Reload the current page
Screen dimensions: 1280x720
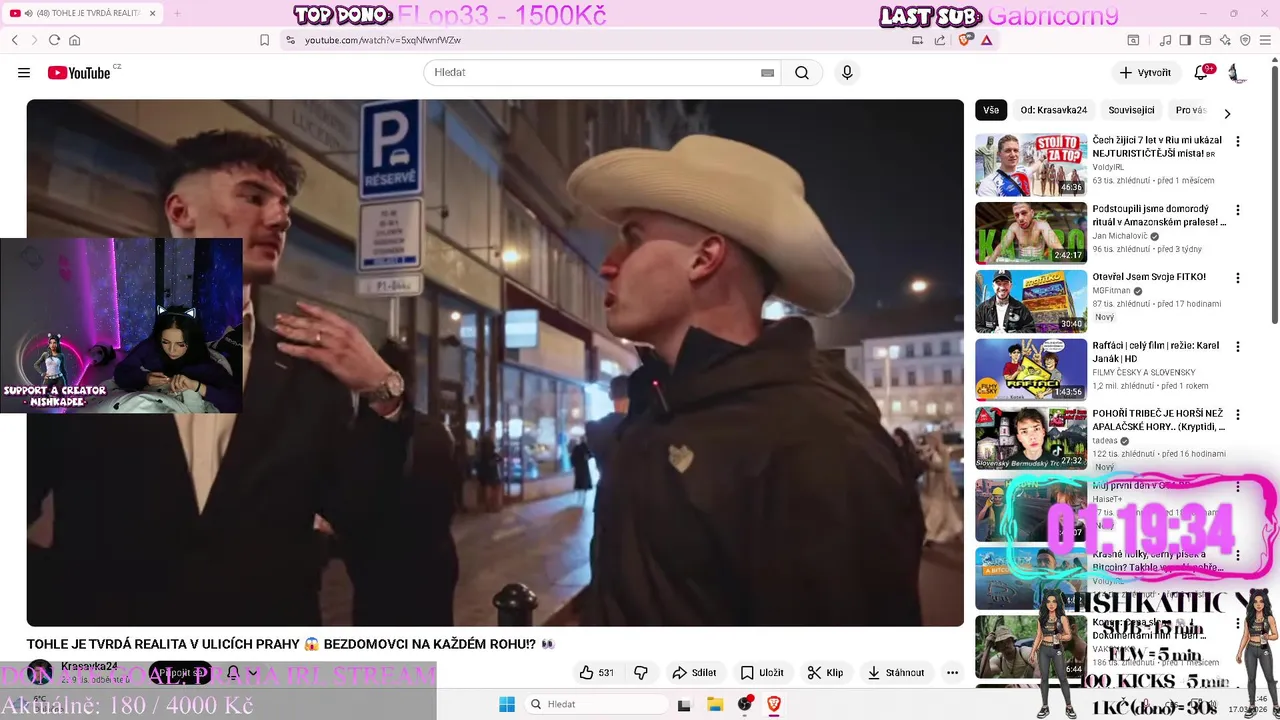tap(54, 40)
